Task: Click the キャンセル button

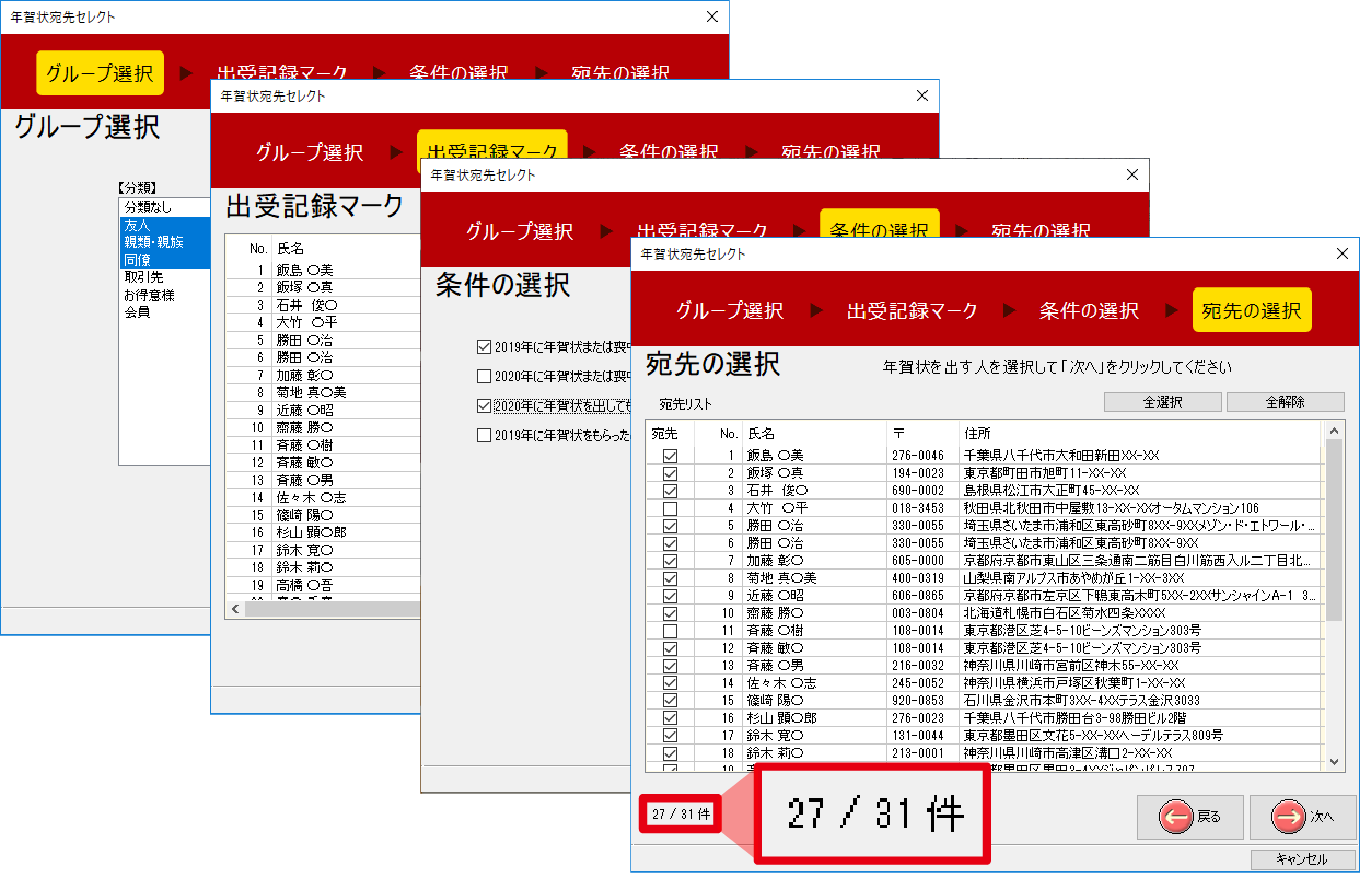Action: (1305, 858)
